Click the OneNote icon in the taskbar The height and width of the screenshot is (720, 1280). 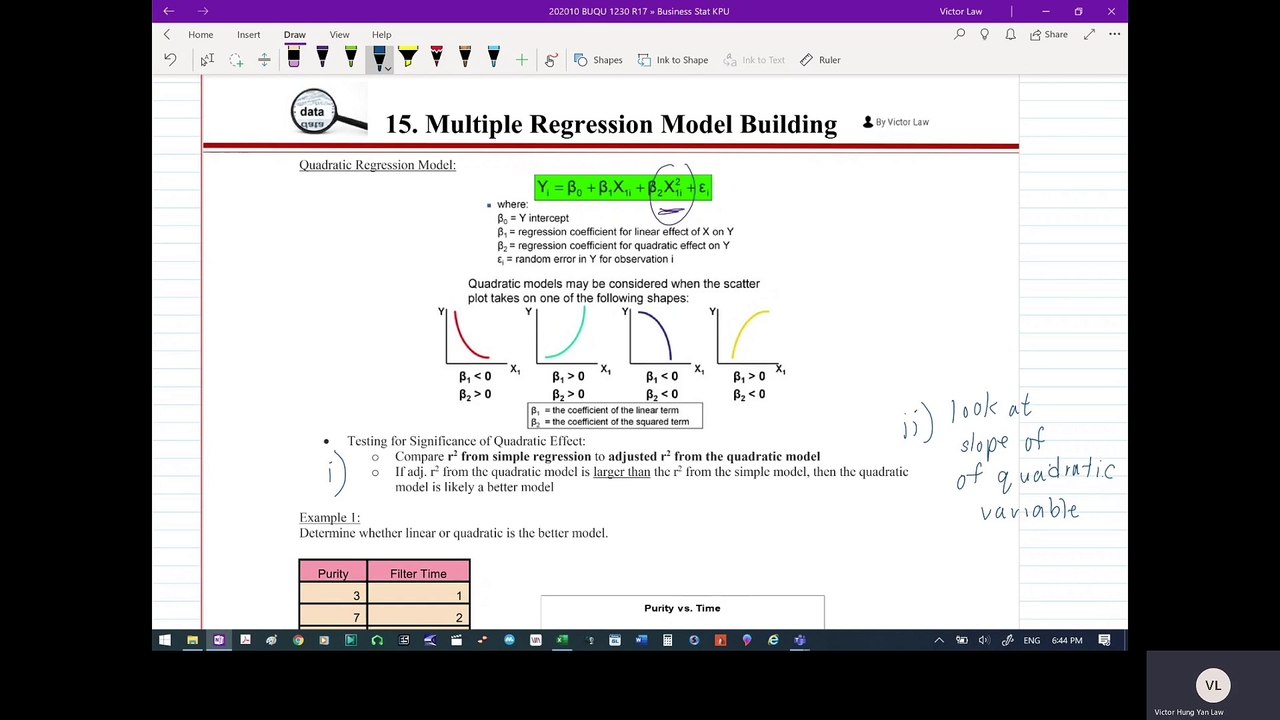[x=218, y=640]
